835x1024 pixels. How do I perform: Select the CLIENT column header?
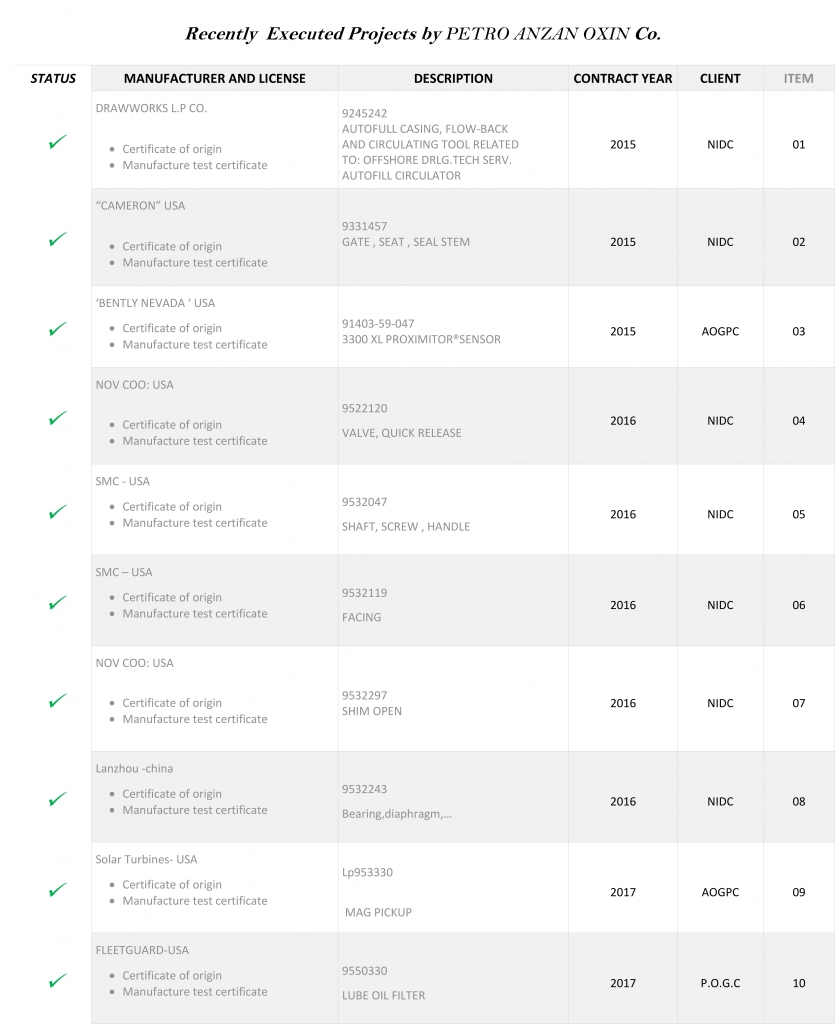click(x=720, y=78)
